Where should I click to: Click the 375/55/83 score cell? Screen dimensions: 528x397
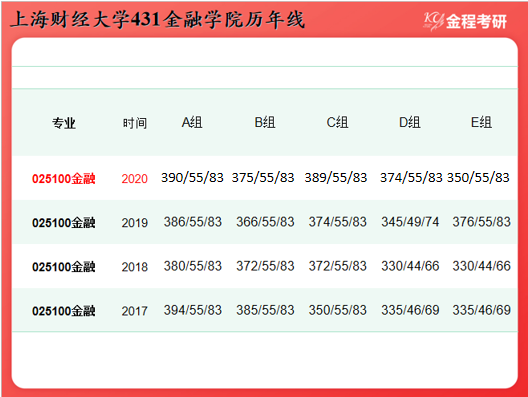click(263, 177)
